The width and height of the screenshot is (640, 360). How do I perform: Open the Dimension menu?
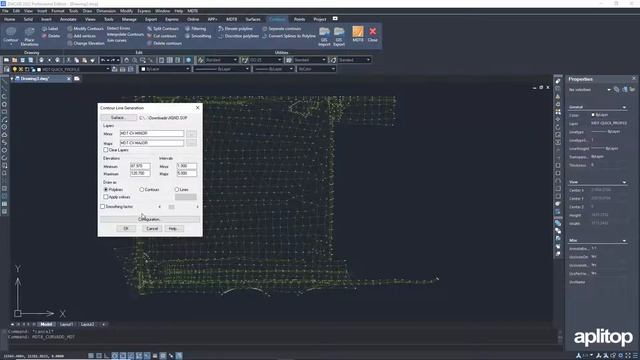[106, 11]
